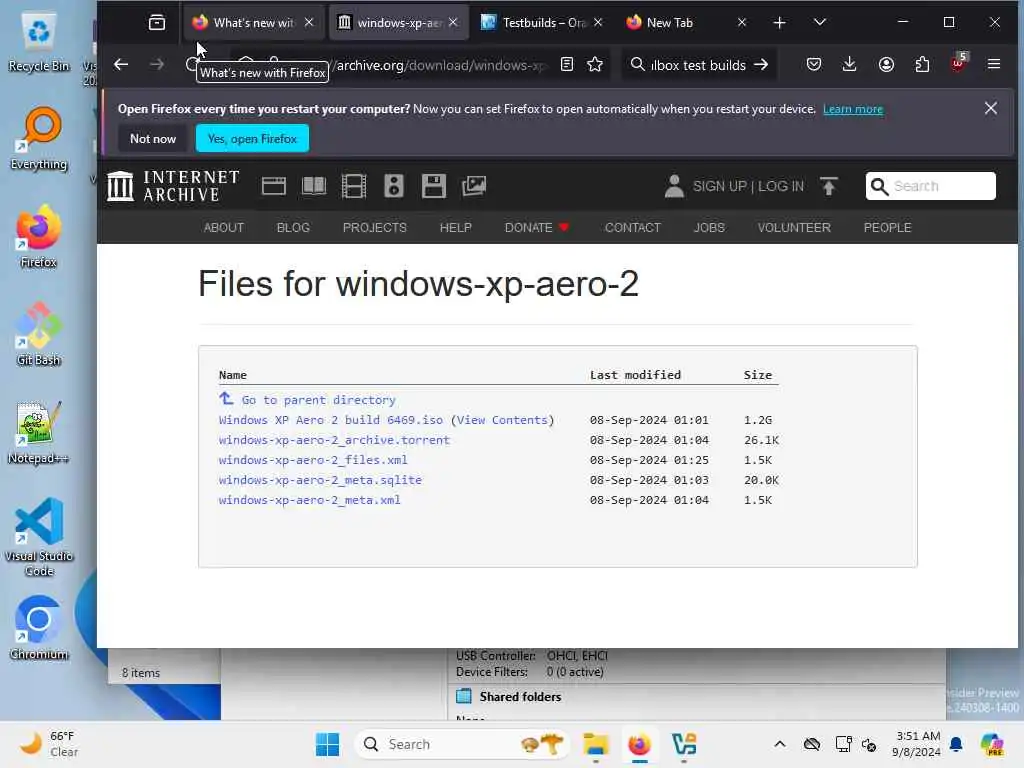Open Visual Studio Code desktop shortcut
This screenshot has height=768, width=1024.
[x=39, y=537]
